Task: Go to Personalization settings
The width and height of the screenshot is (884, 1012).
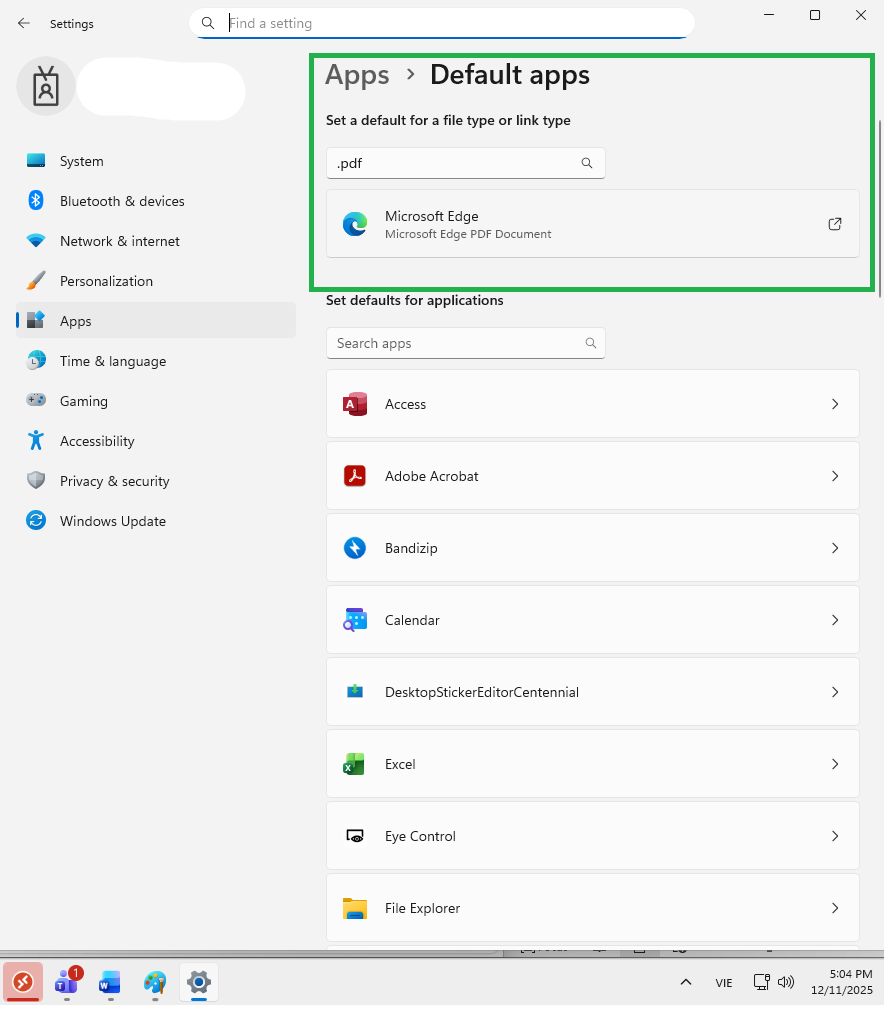Action: pos(156,281)
